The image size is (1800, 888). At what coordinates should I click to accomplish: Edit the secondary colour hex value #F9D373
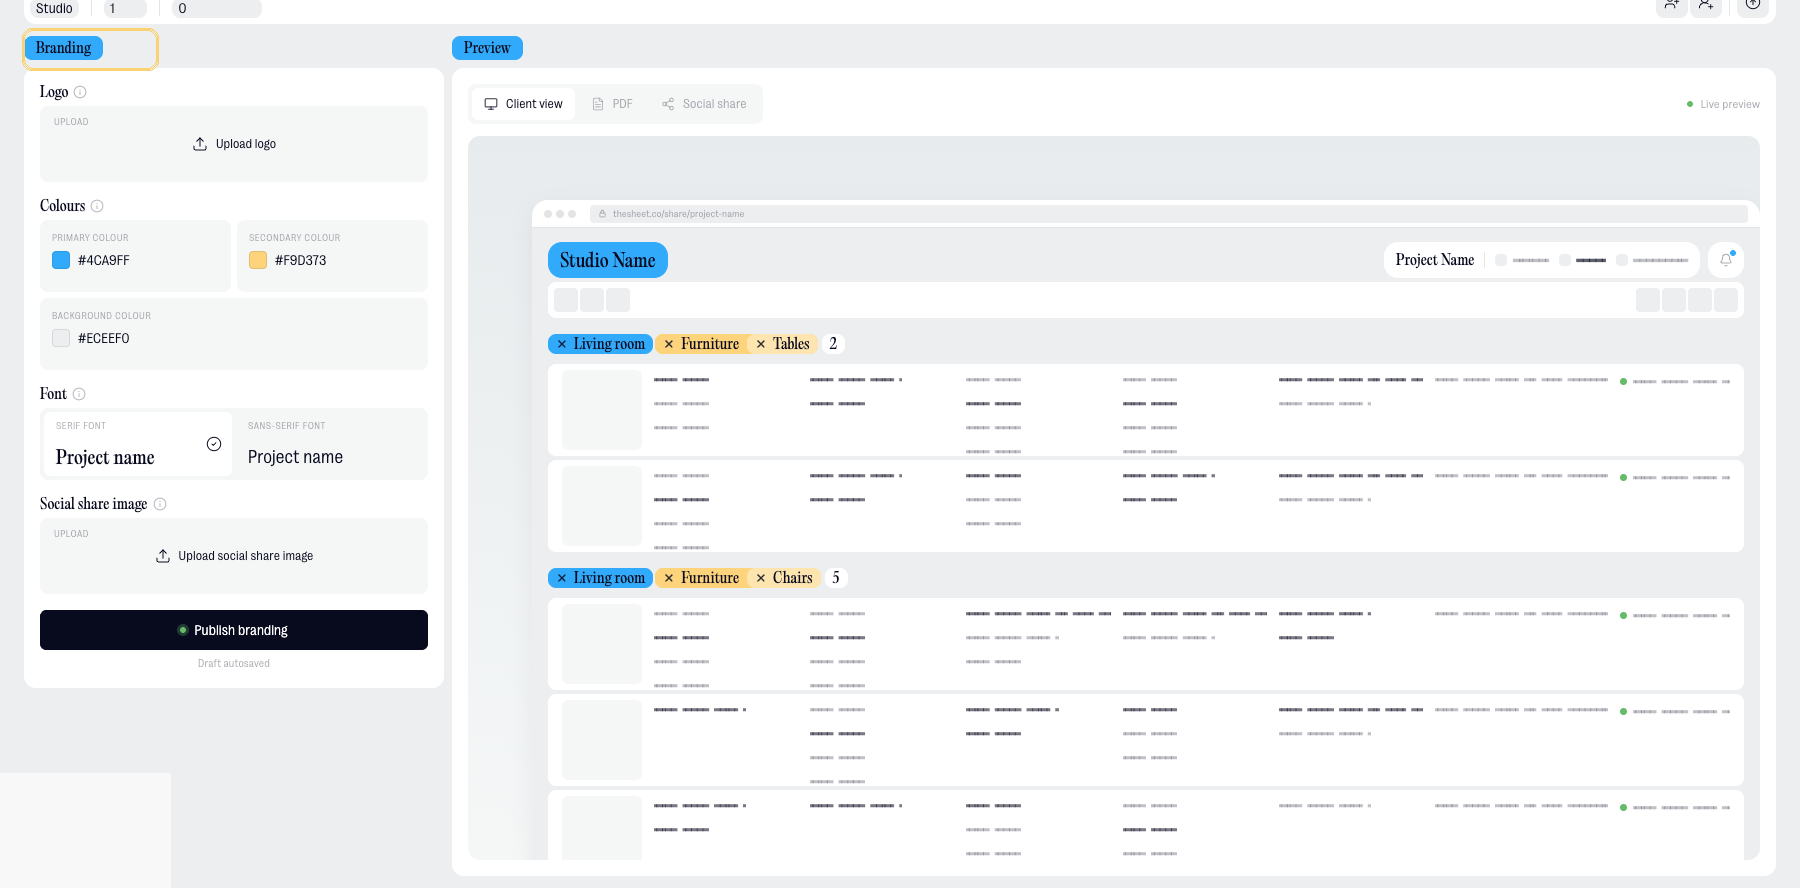click(301, 260)
